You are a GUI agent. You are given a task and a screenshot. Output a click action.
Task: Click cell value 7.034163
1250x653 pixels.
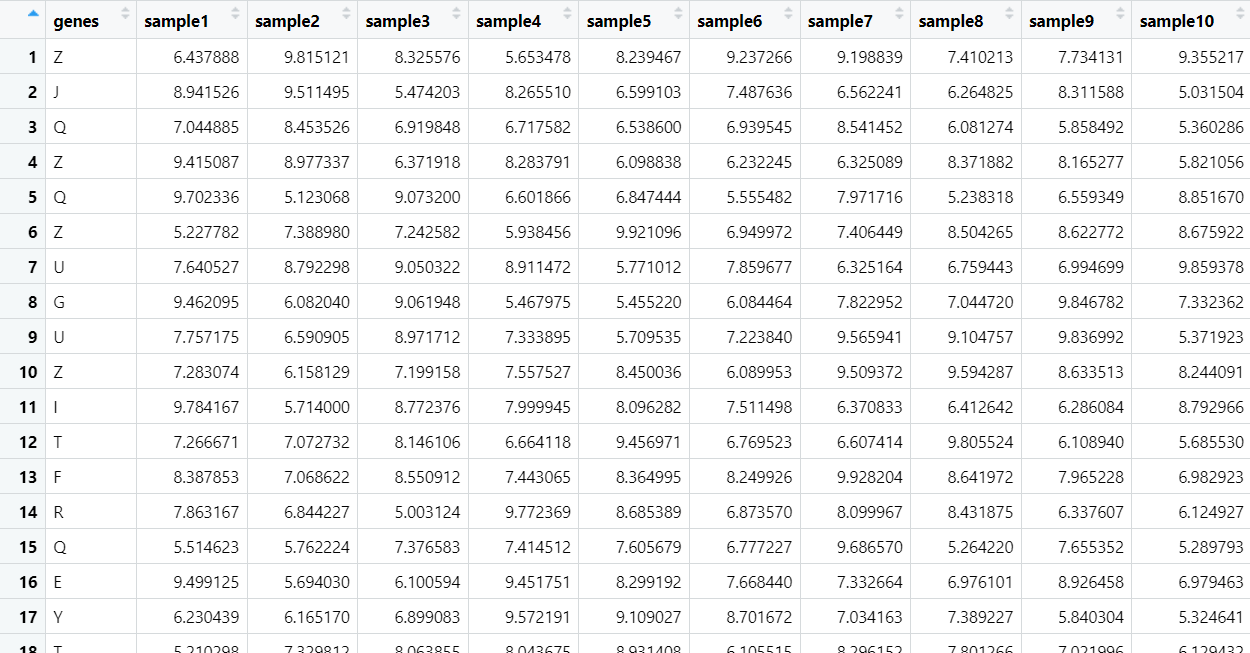(870, 617)
